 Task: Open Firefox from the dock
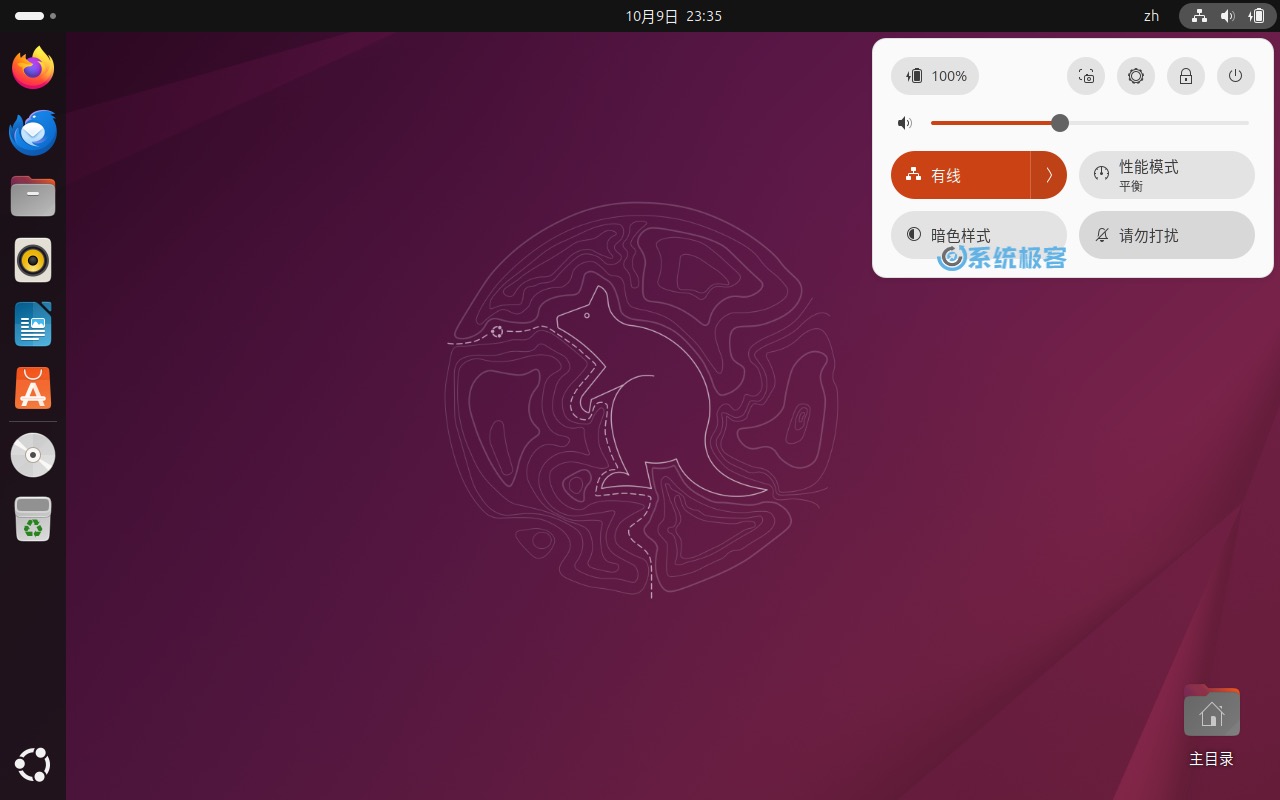(33, 68)
